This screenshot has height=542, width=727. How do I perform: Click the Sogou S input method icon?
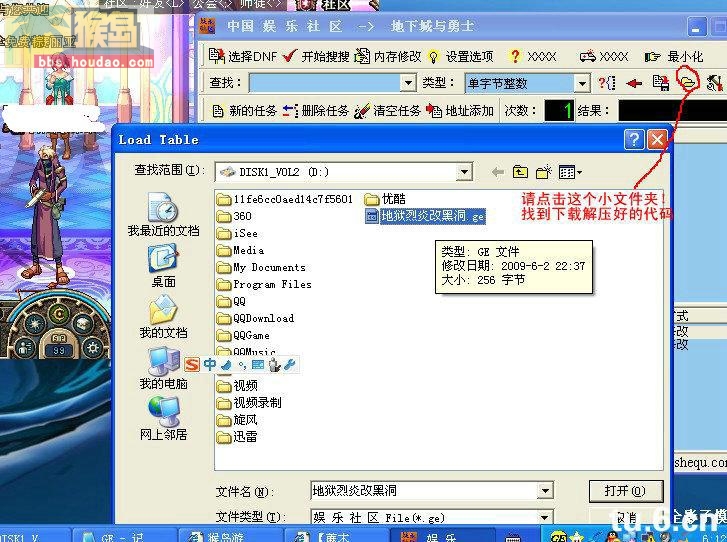tap(191, 364)
